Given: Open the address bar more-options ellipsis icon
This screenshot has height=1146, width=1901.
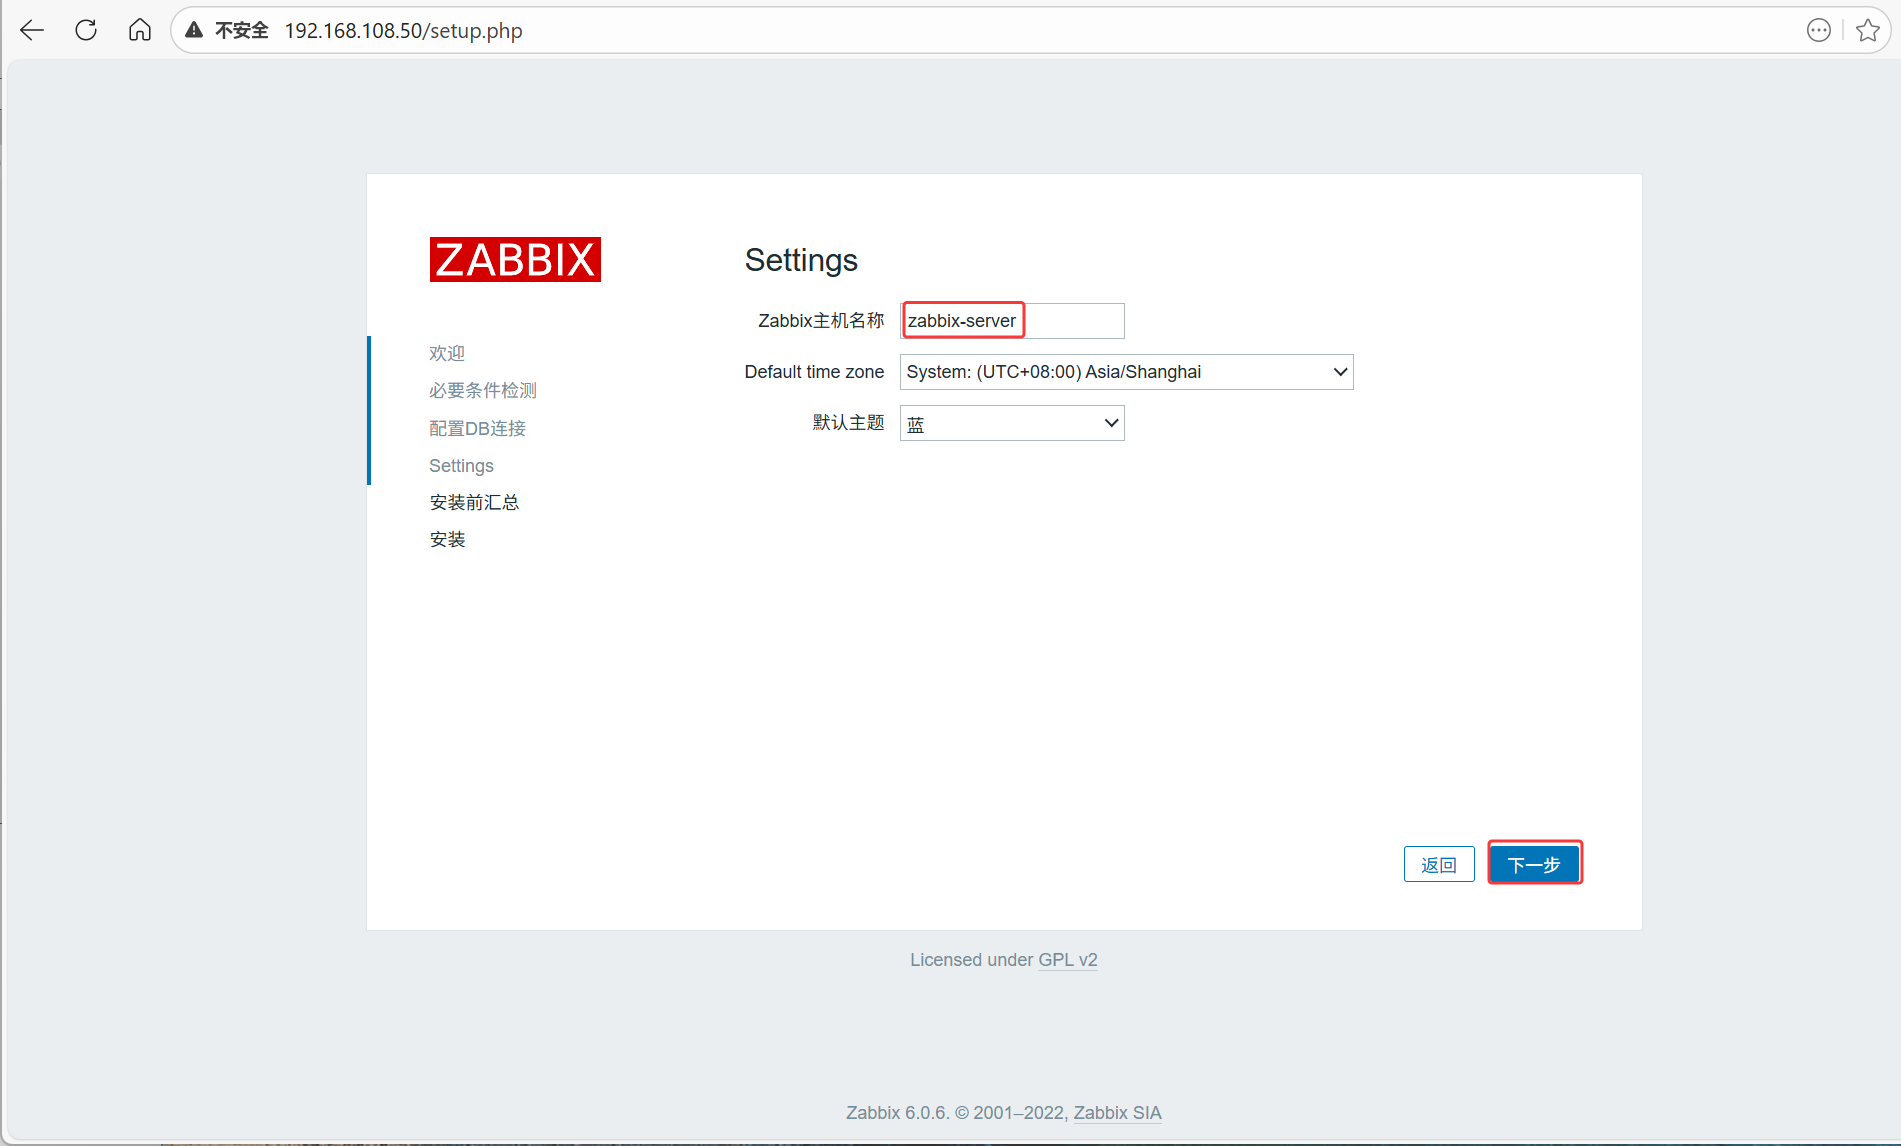Looking at the screenshot, I should coord(1819,30).
